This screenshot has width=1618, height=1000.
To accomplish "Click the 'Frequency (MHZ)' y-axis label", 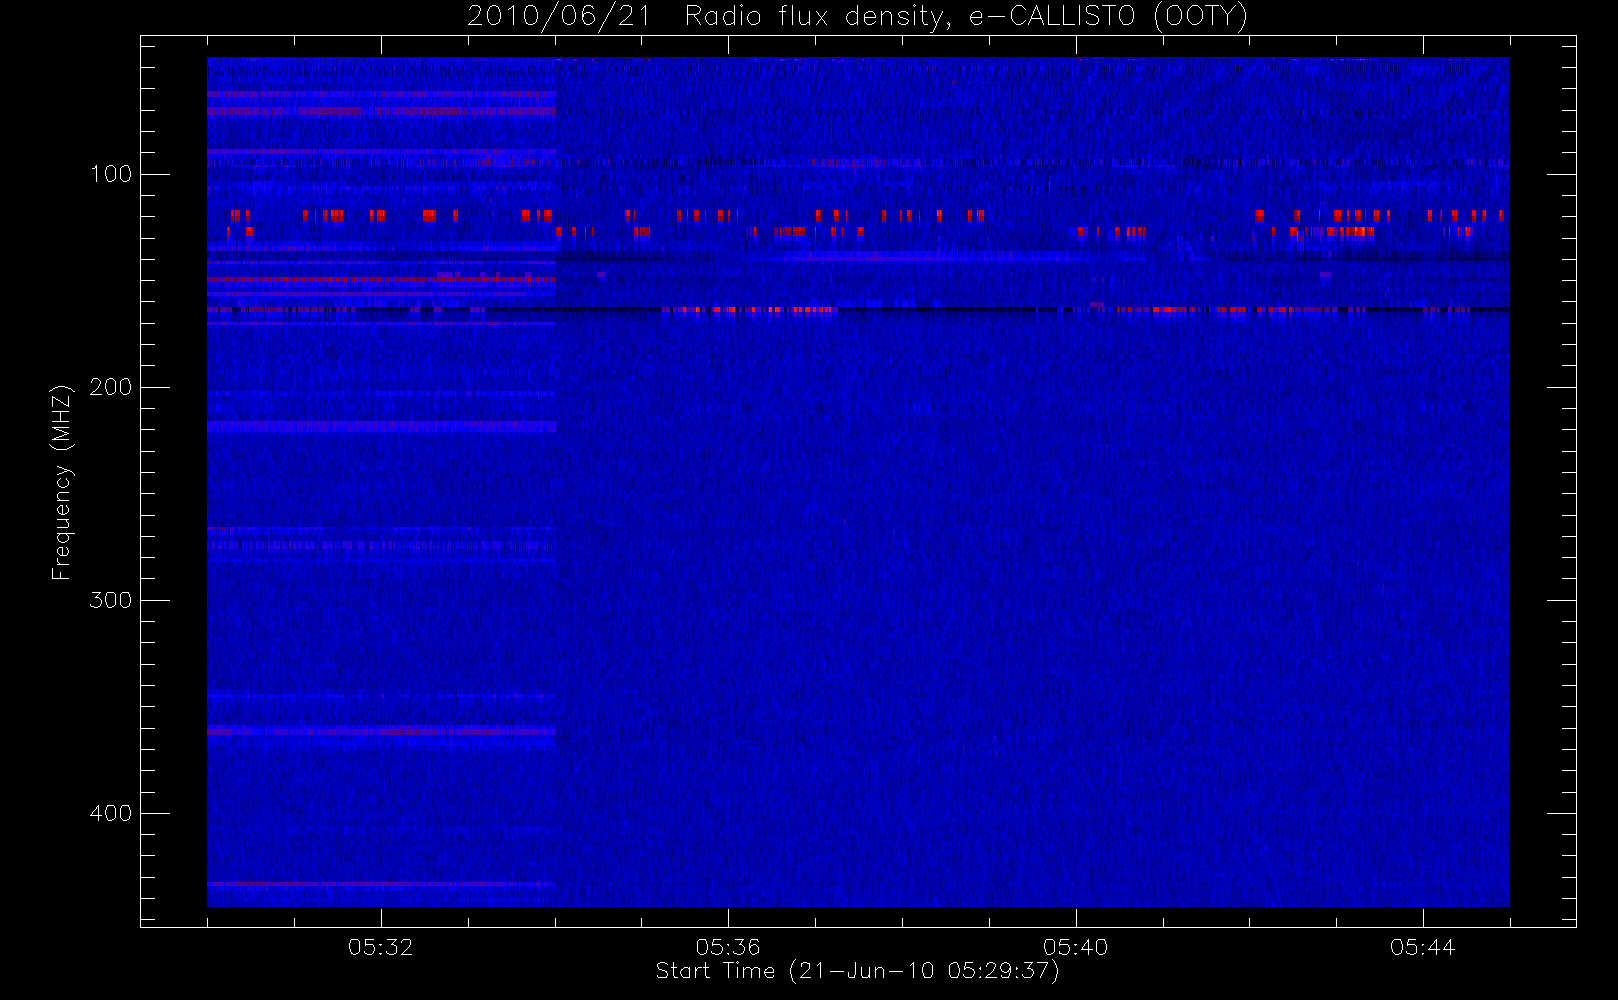I will click(62, 481).
